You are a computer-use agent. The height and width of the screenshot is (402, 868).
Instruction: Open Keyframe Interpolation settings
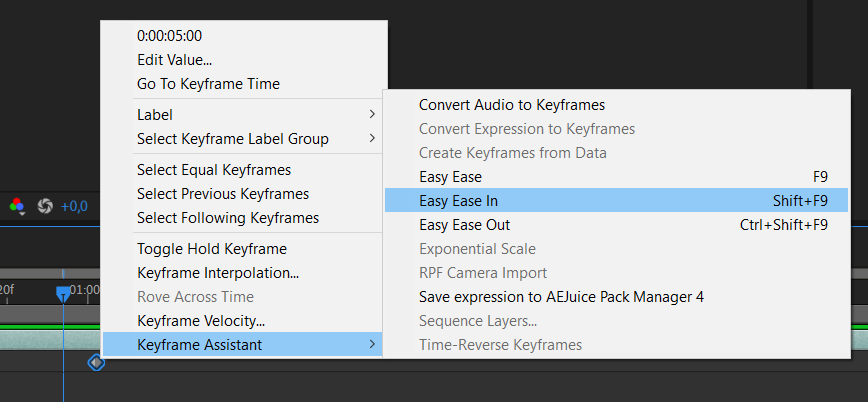218,273
